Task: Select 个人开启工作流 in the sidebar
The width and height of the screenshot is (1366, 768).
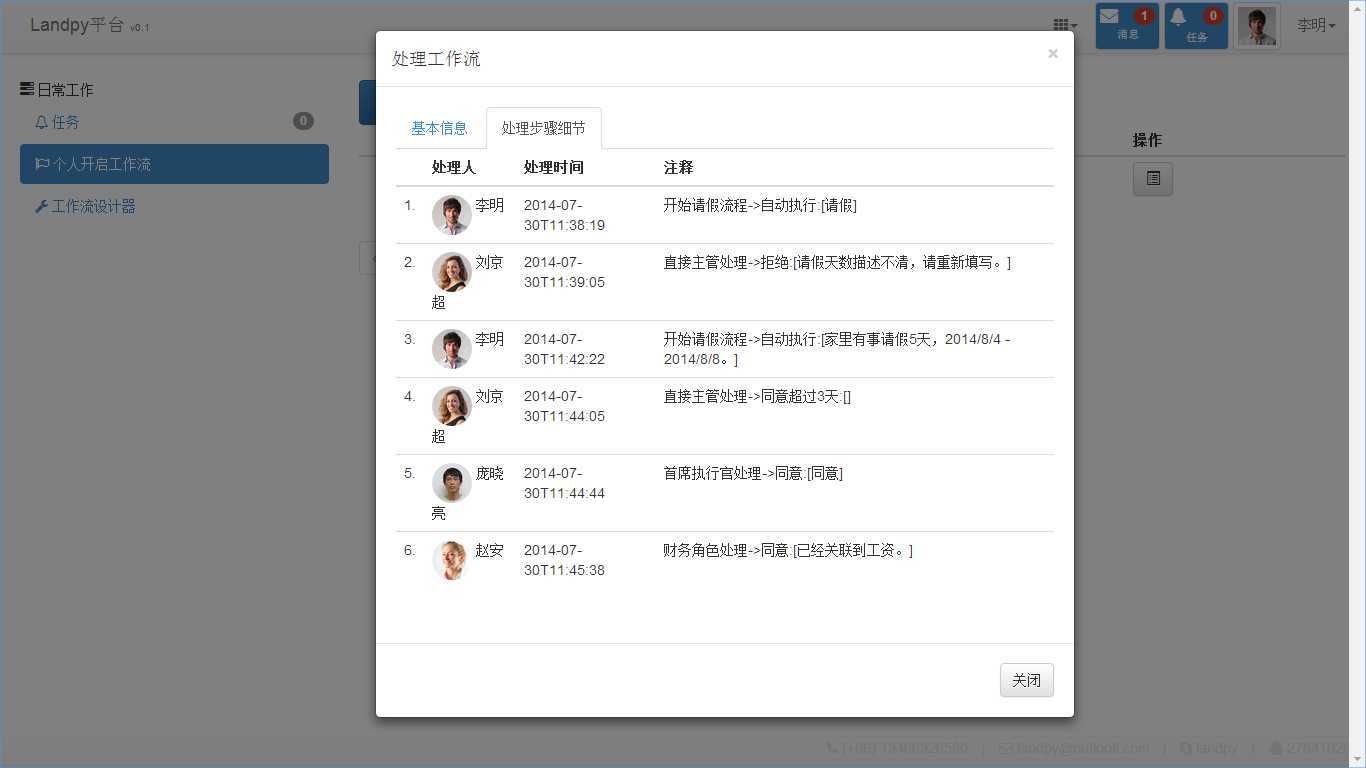Action: coord(174,164)
